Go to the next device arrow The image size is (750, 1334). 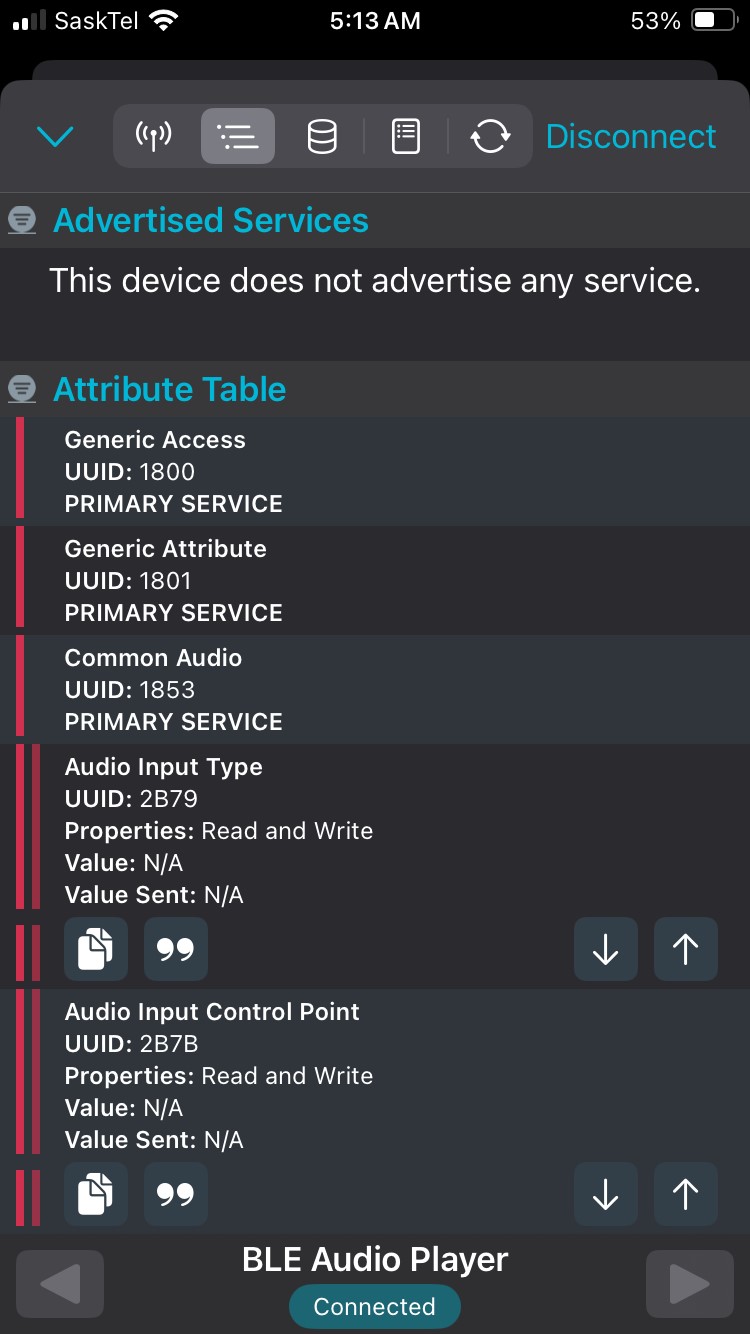coord(690,1283)
